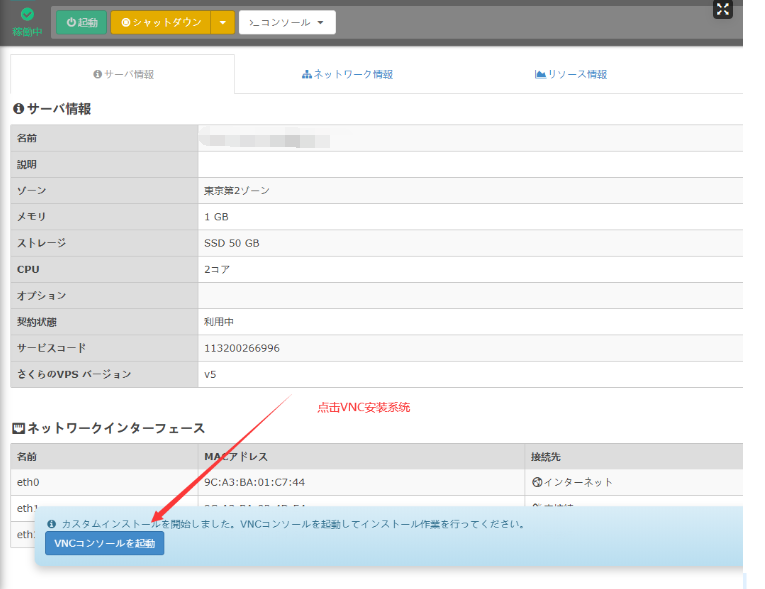Click the MACアドレス column header
The height and width of the screenshot is (589, 765).
pos(236,456)
